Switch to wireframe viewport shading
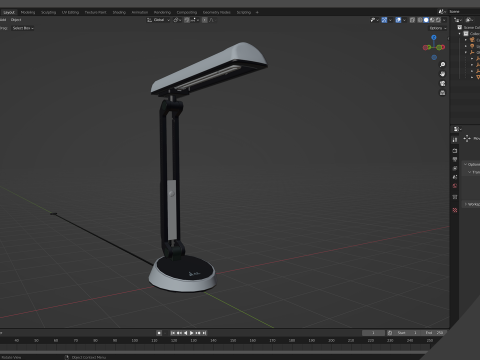 [x=420, y=20]
